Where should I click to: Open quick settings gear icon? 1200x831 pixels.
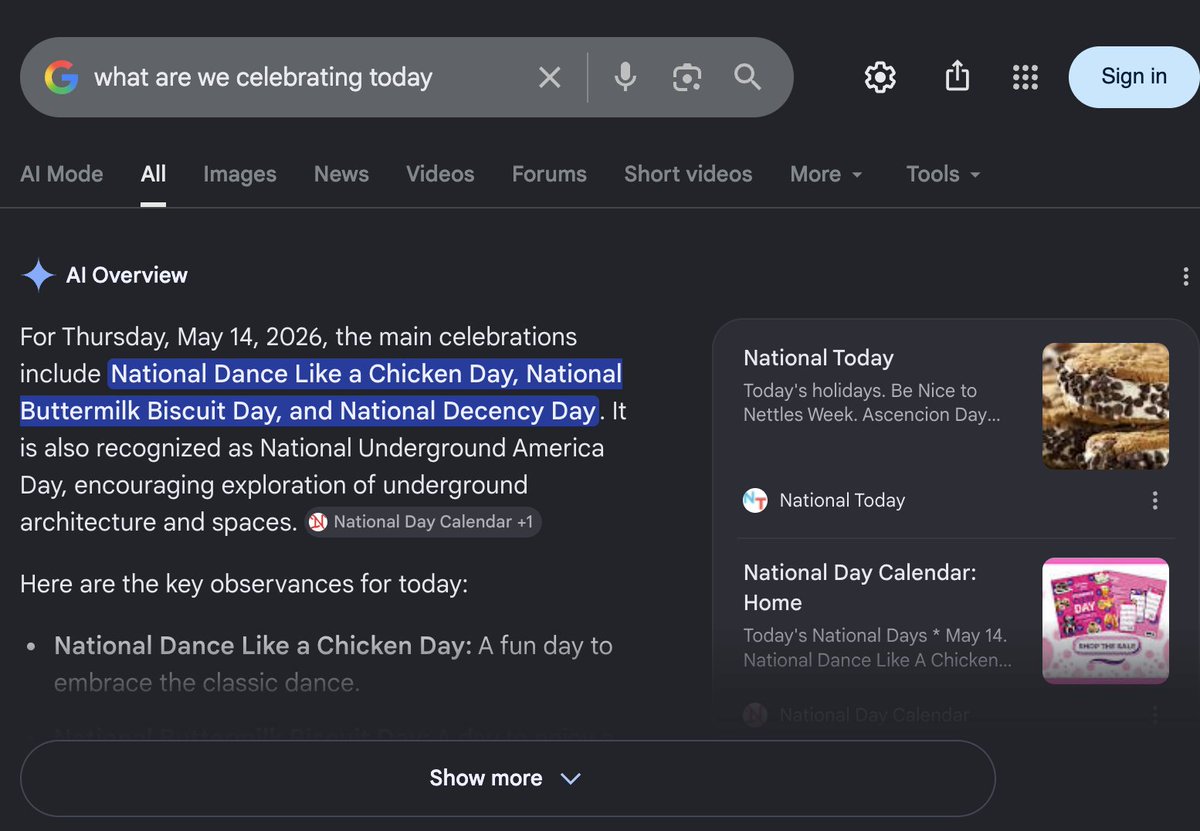coord(880,77)
